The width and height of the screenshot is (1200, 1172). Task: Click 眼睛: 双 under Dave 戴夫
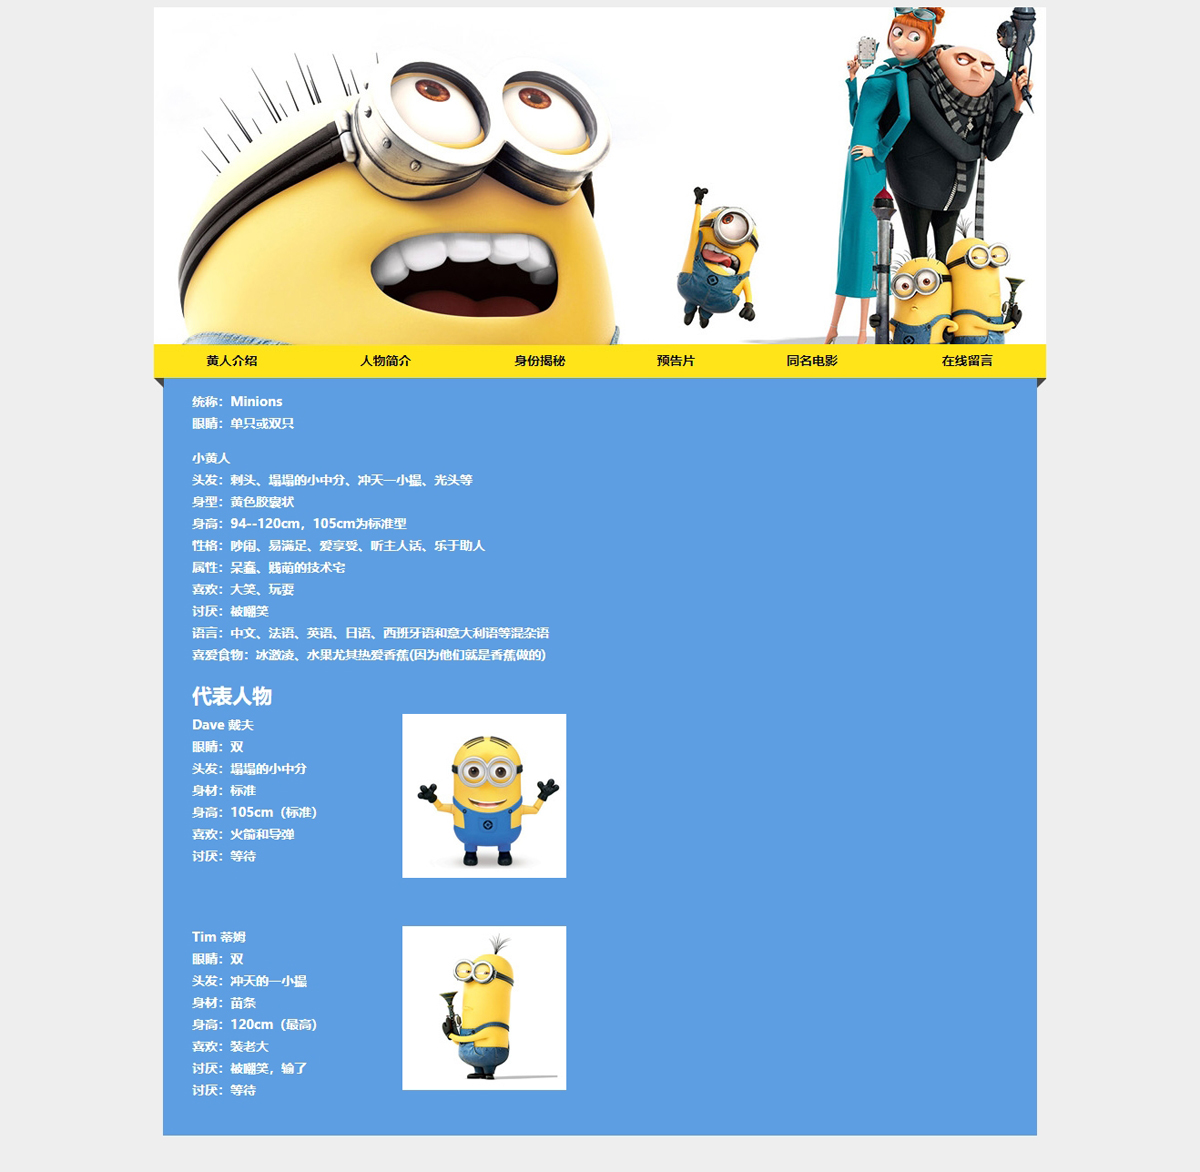pyautogui.click(x=218, y=747)
